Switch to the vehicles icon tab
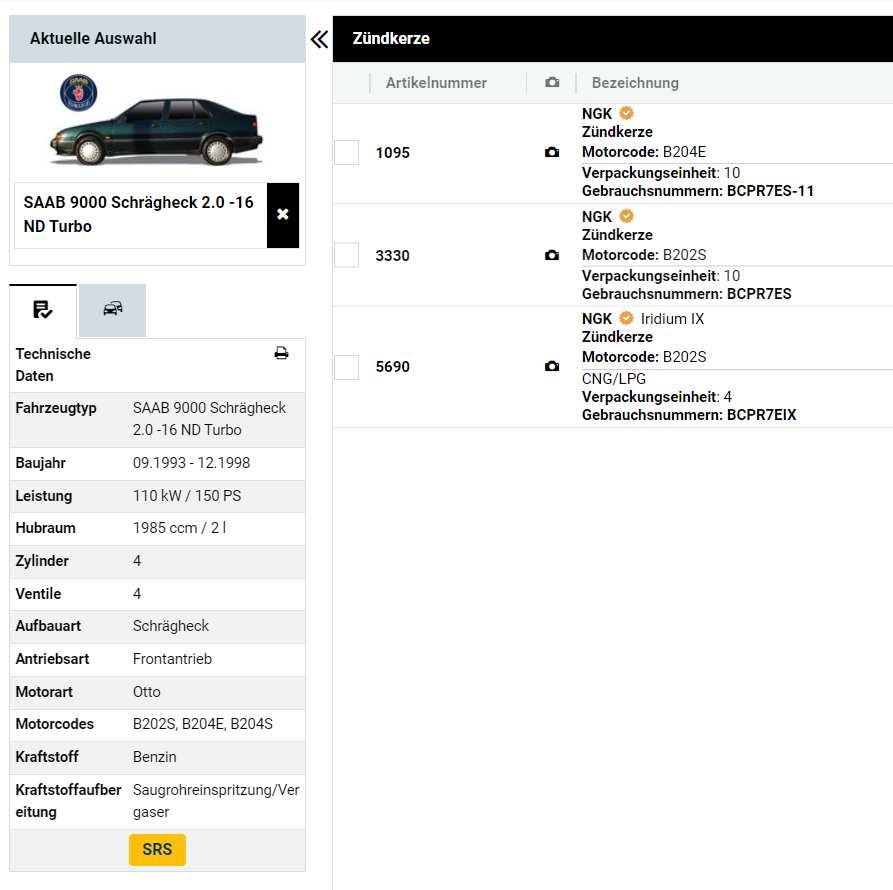 (112, 310)
